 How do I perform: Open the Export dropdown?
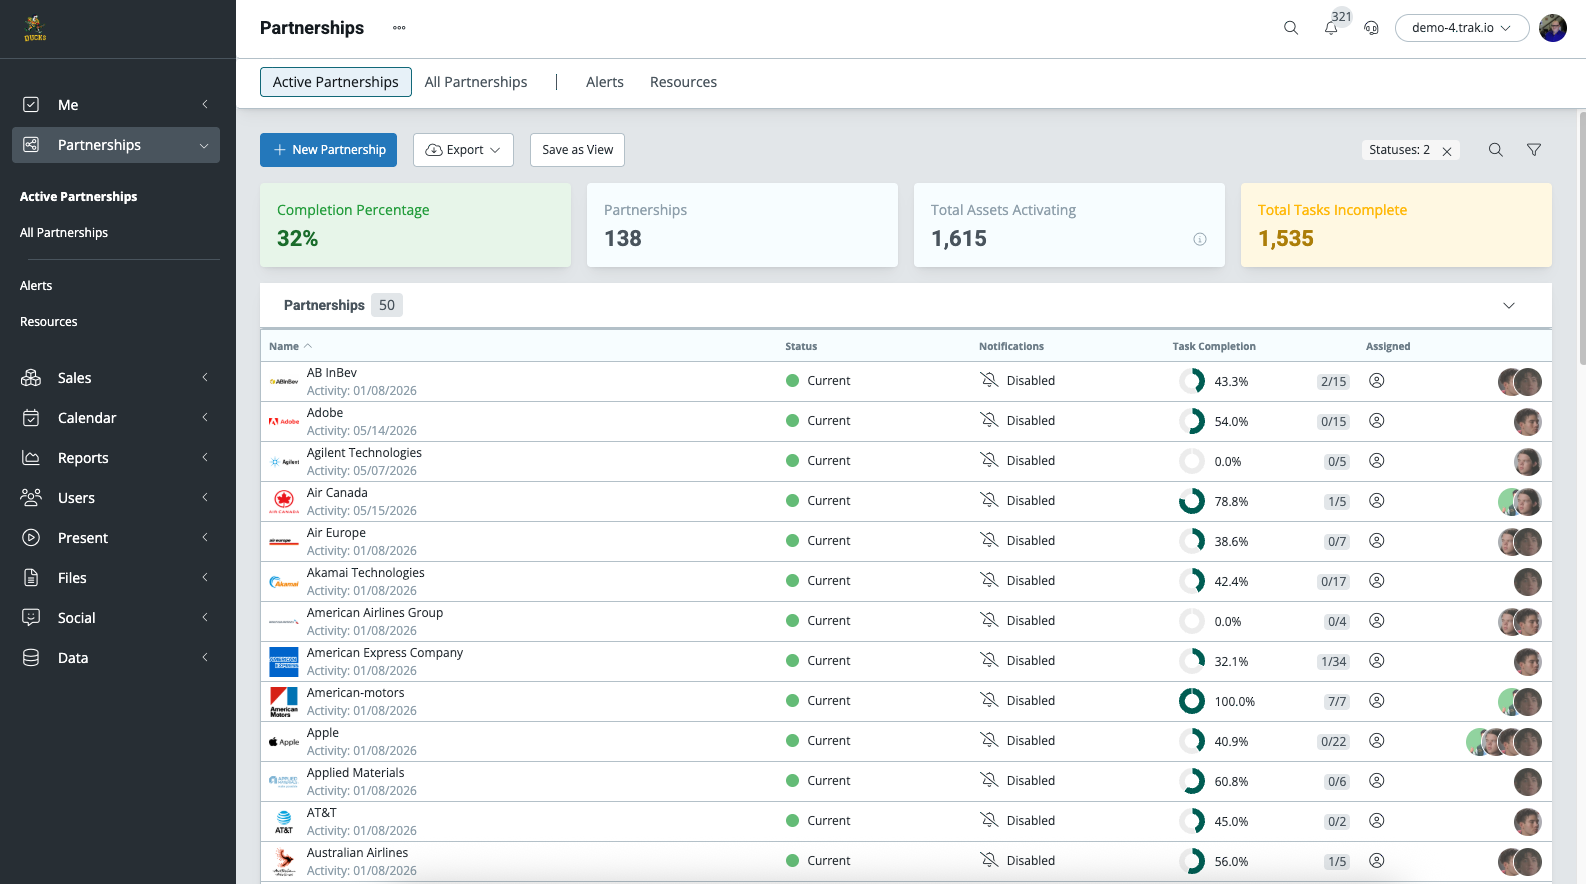tap(463, 150)
